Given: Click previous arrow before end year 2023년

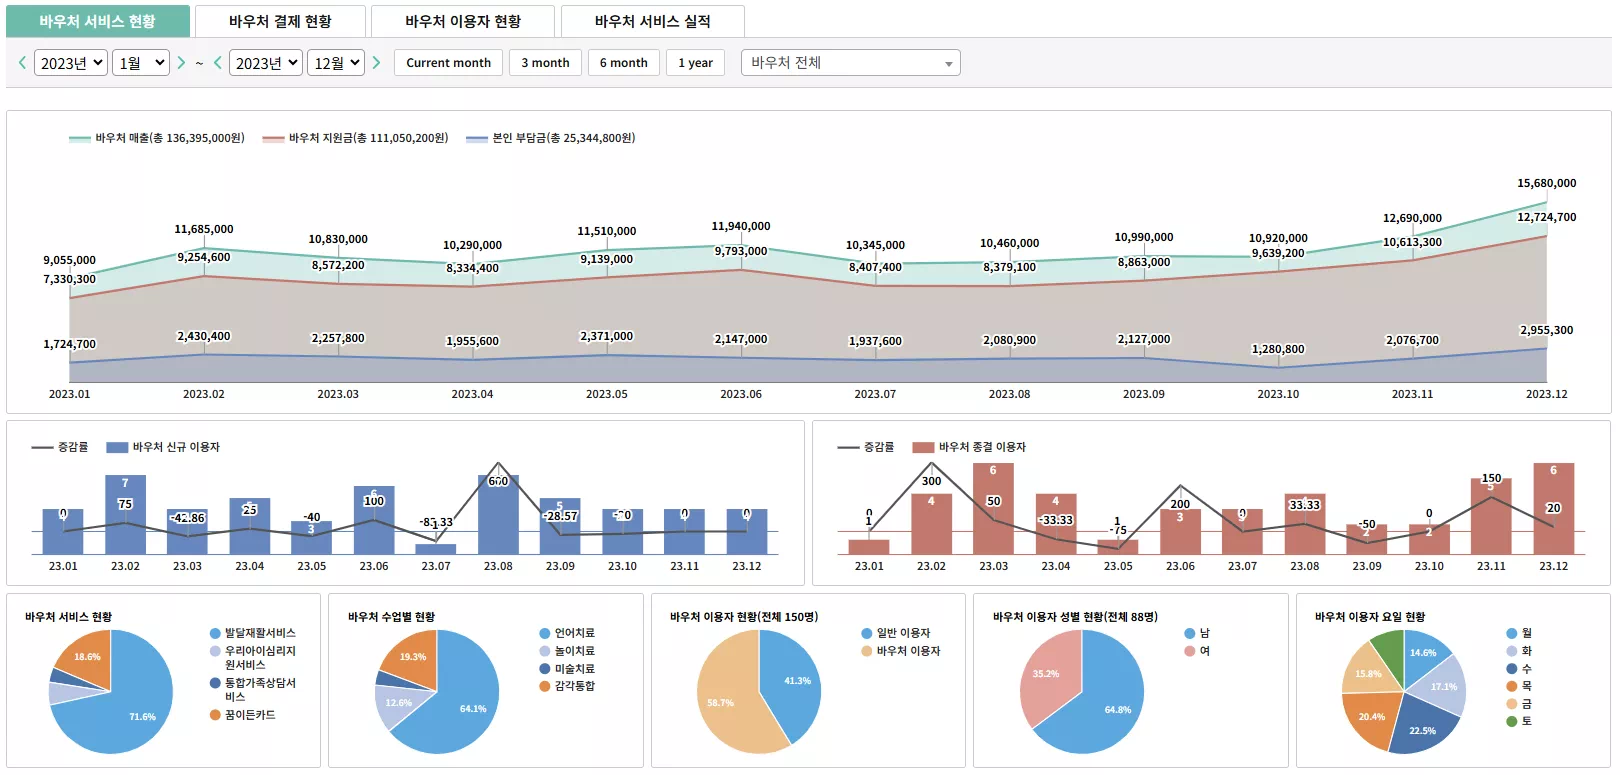Looking at the screenshot, I should click(x=217, y=62).
